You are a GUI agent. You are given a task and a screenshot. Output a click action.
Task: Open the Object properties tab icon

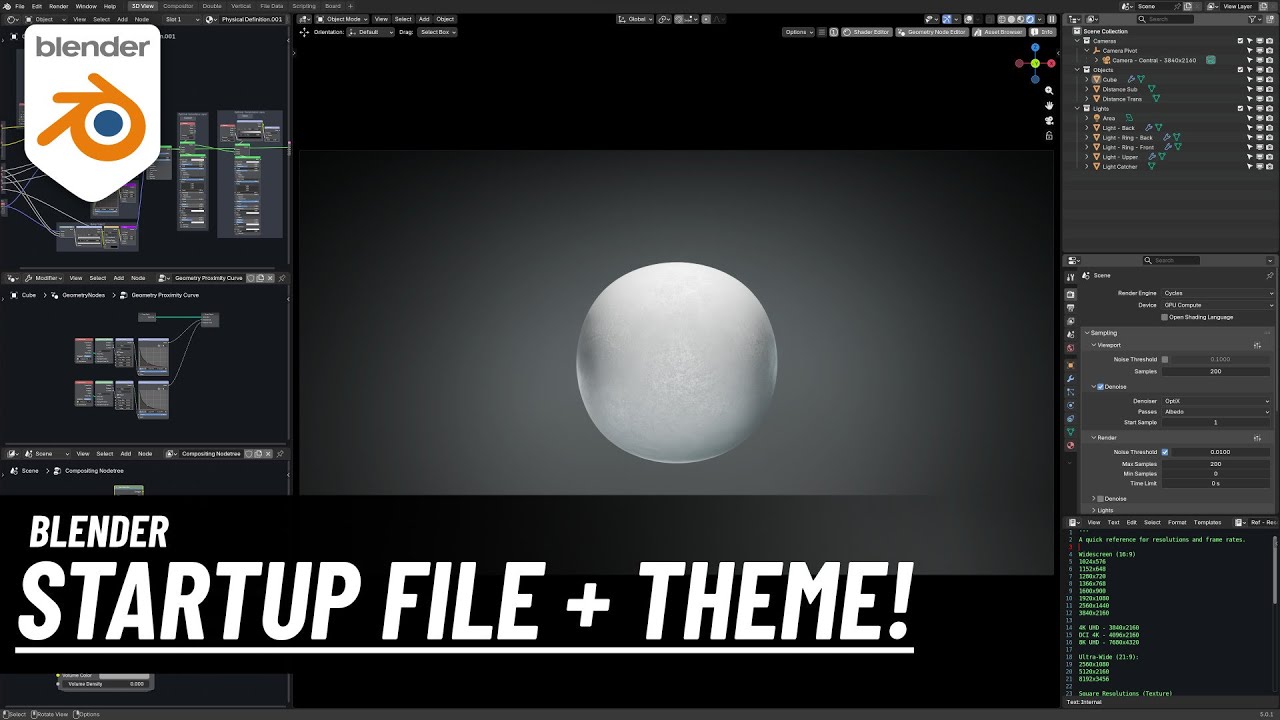[x=1070, y=365]
